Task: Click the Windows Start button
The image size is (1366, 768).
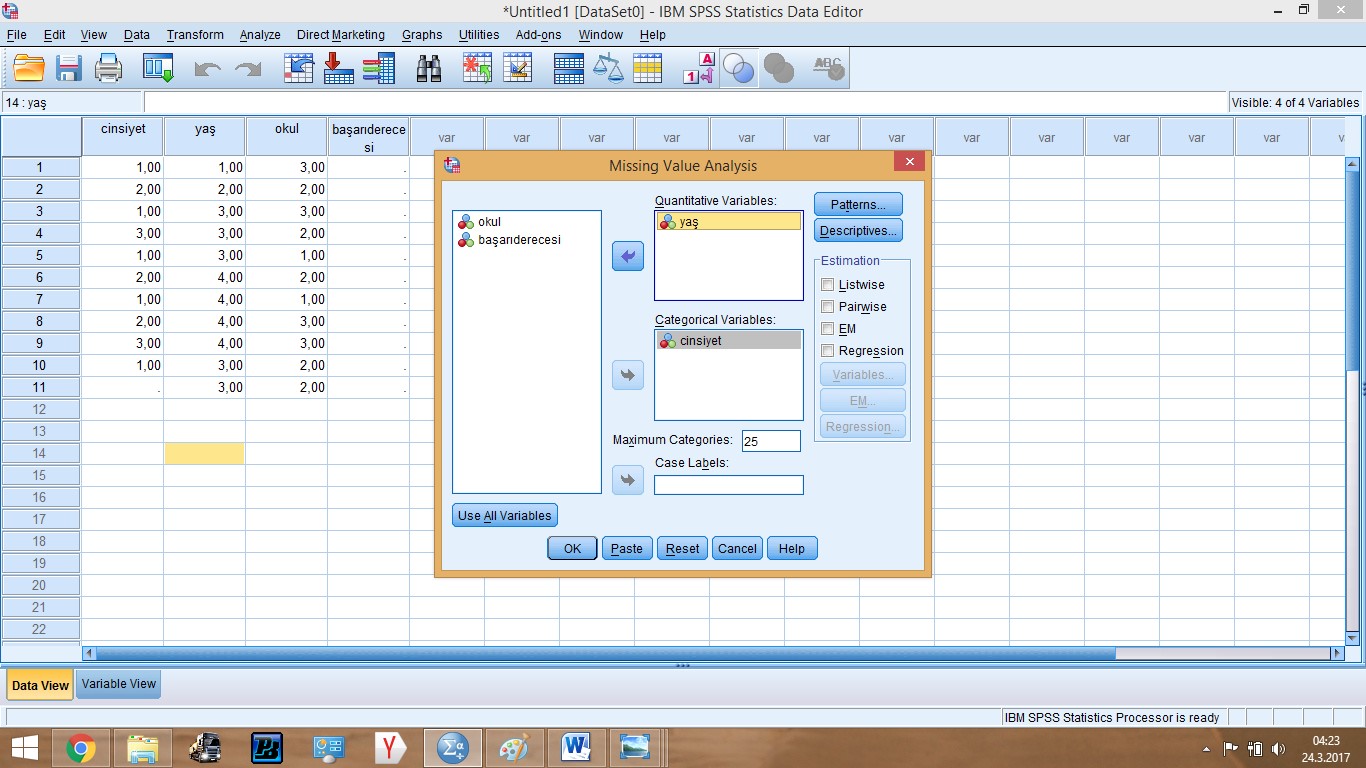Action: pyautogui.click(x=24, y=748)
